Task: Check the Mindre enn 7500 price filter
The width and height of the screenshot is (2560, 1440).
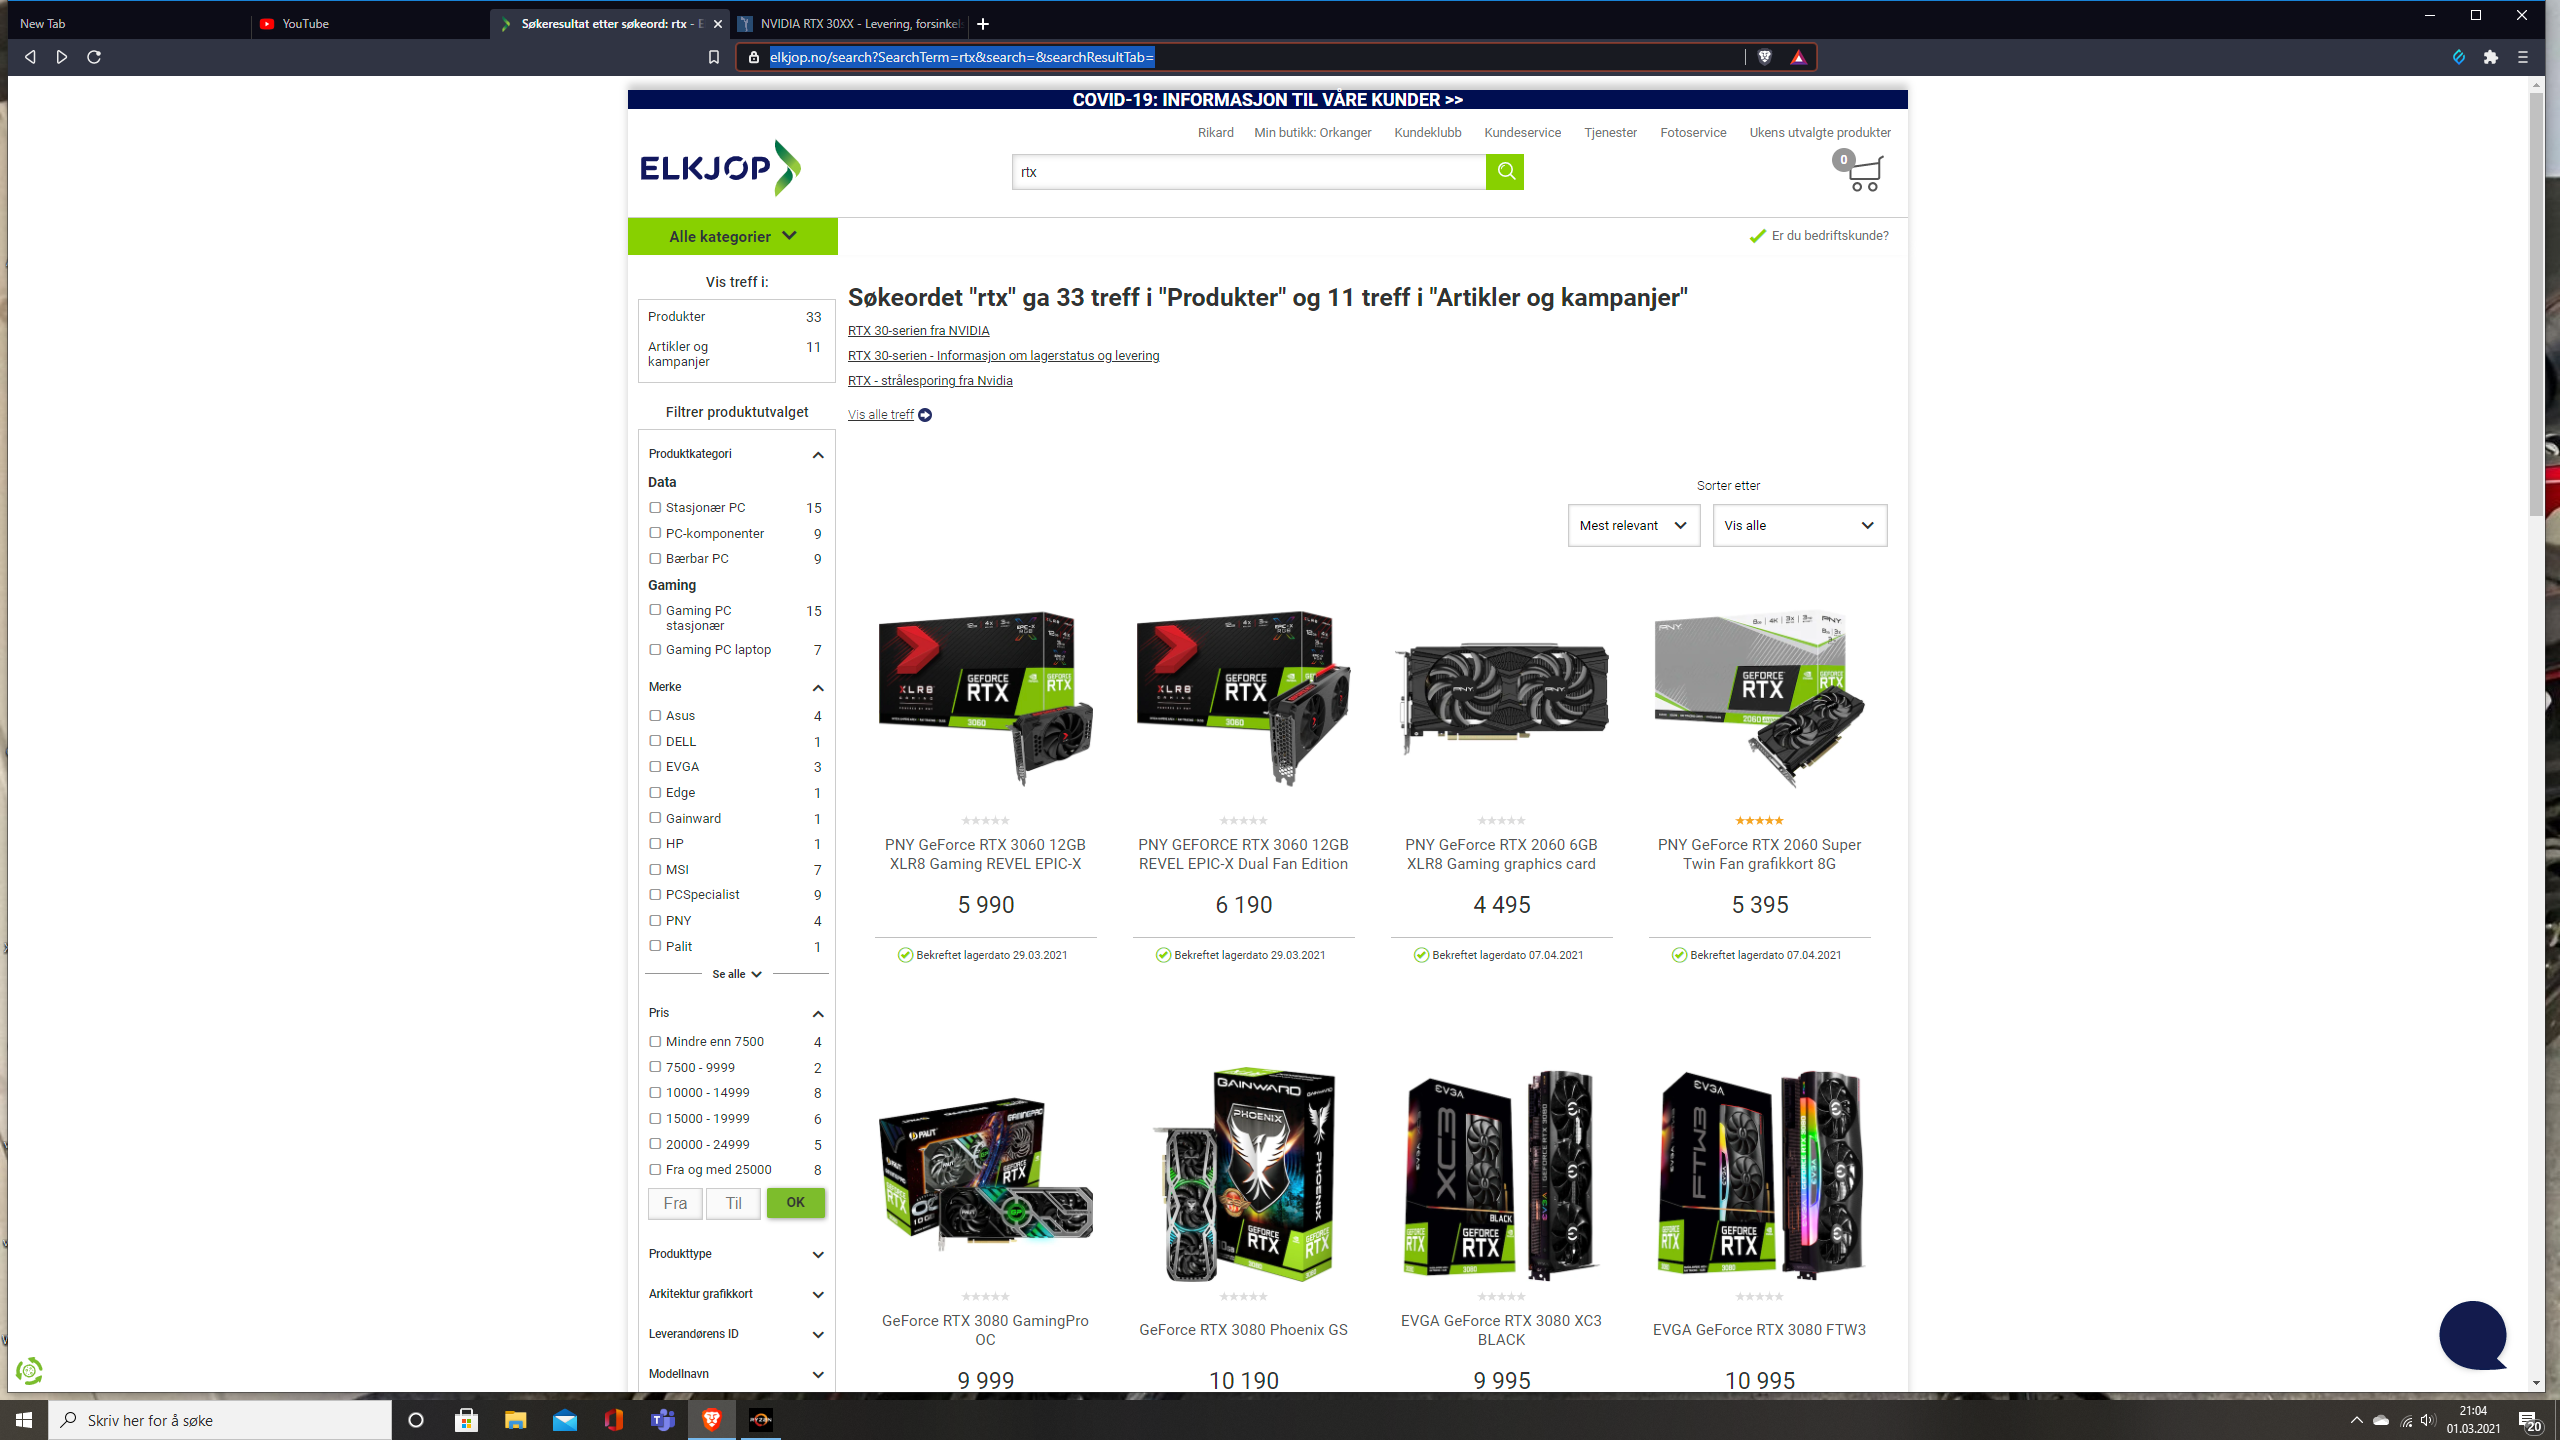Action: (x=655, y=1042)
